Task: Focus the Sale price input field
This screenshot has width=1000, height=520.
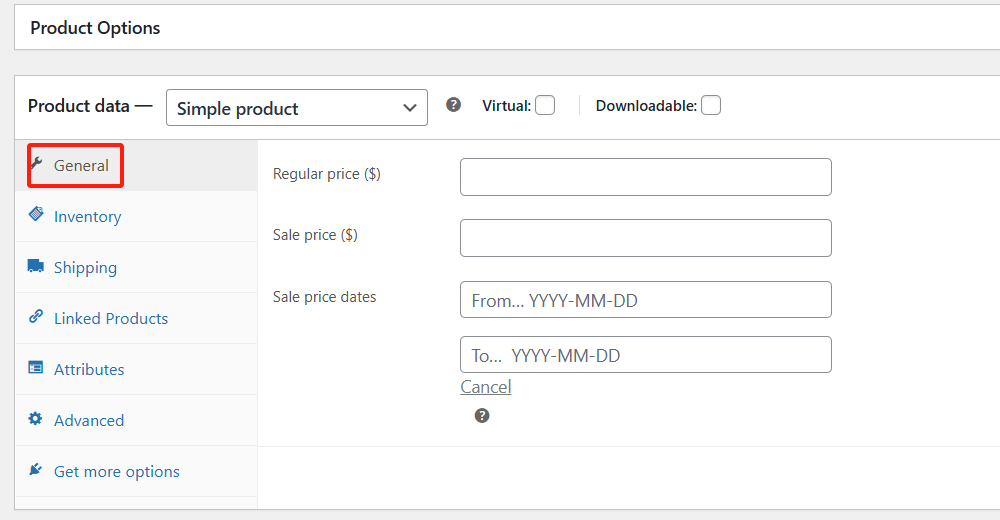Action: click(645, 238)
